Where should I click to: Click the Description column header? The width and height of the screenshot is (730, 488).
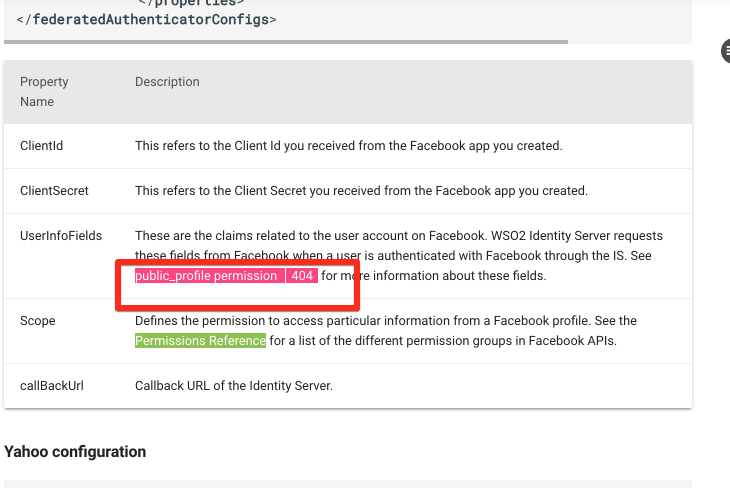(167, 82)
